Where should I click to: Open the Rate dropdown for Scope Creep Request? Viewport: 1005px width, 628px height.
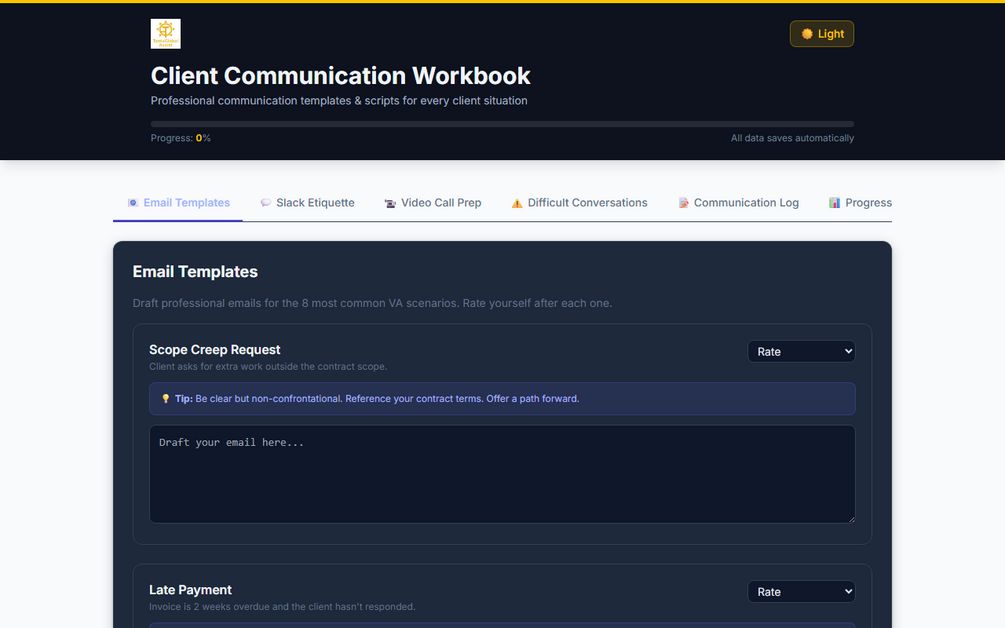coord(801,351)
